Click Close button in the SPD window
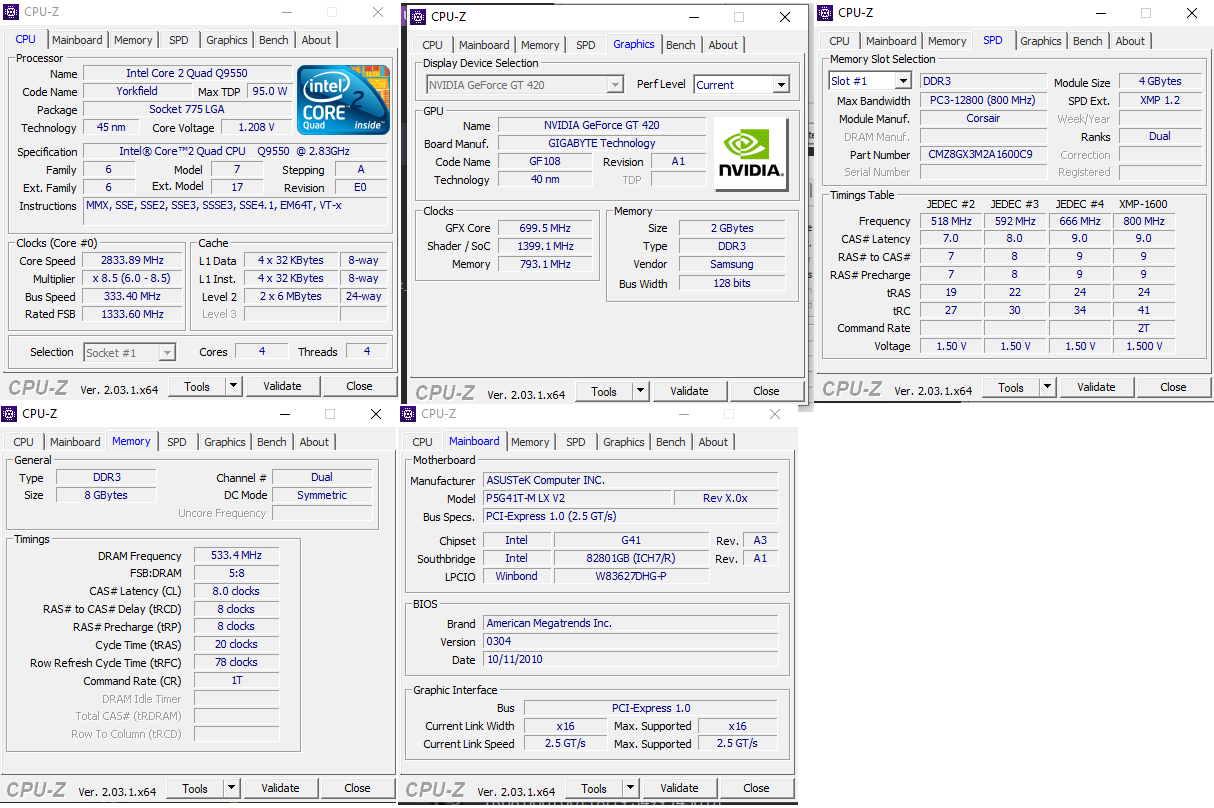 (1173, 387)
